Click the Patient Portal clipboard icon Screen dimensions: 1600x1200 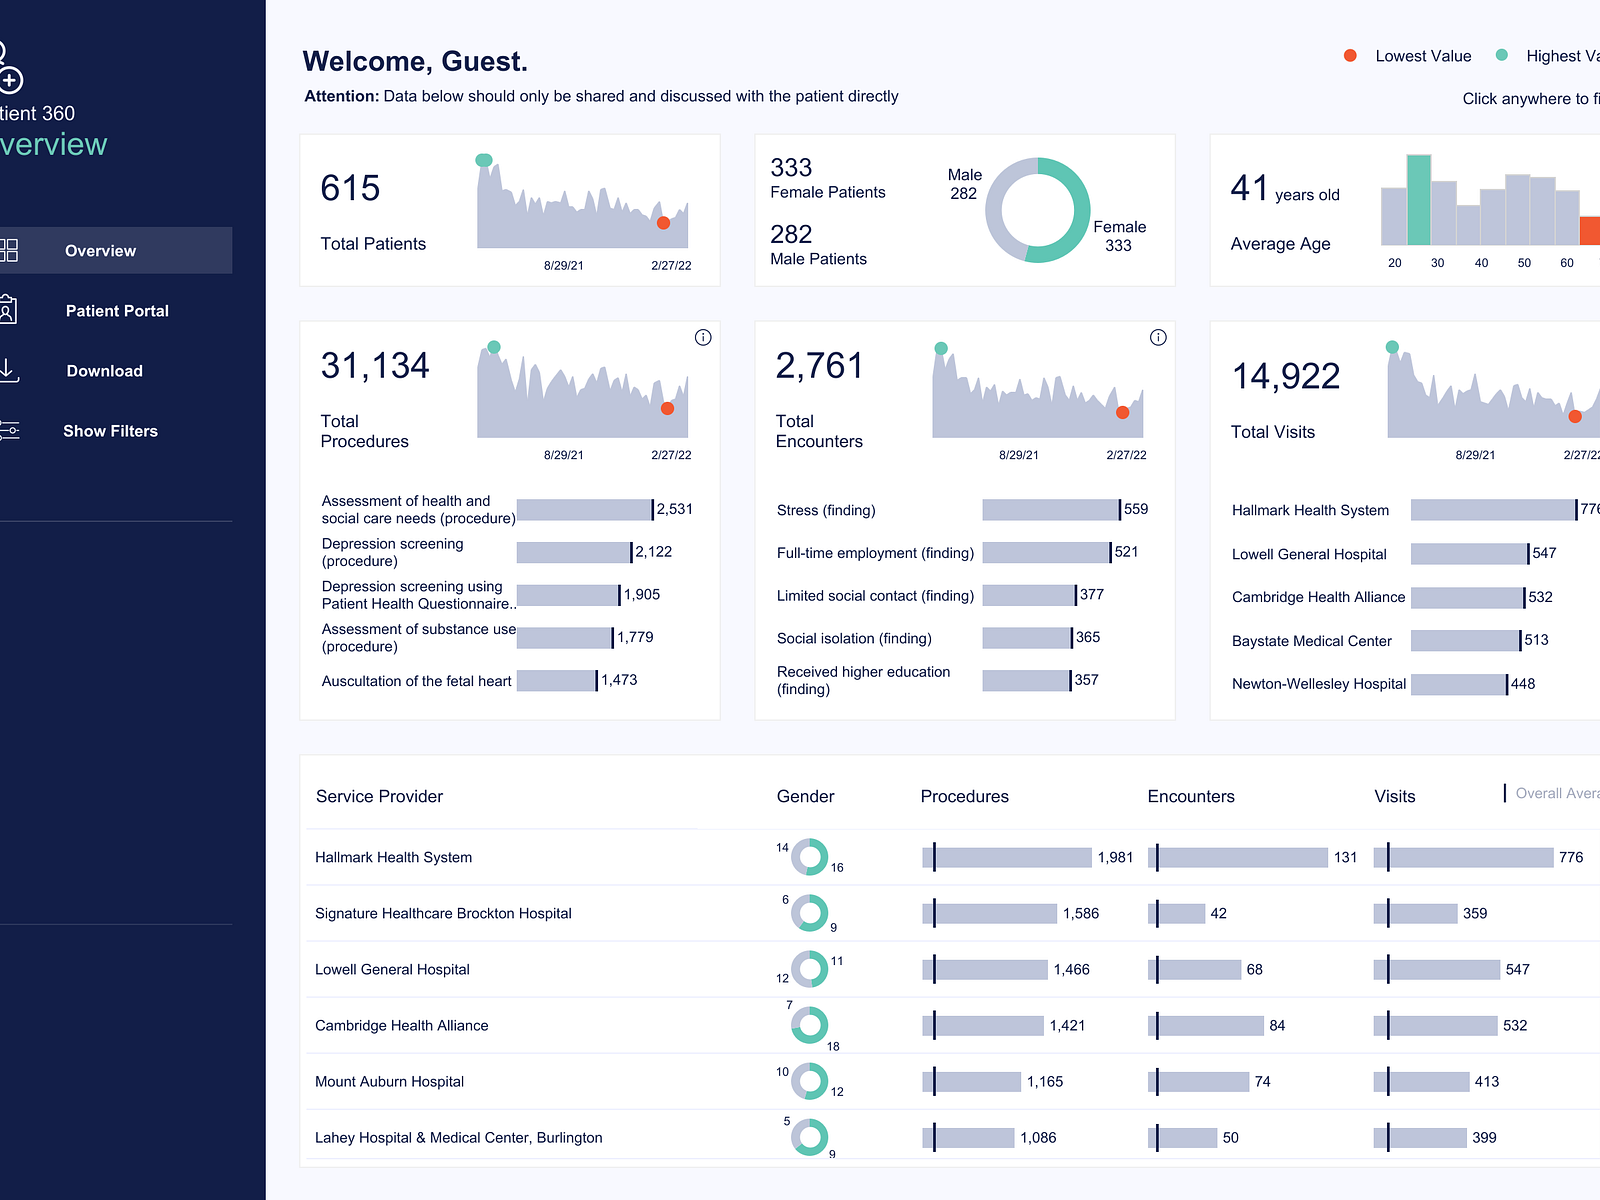(x=10, y=310)
